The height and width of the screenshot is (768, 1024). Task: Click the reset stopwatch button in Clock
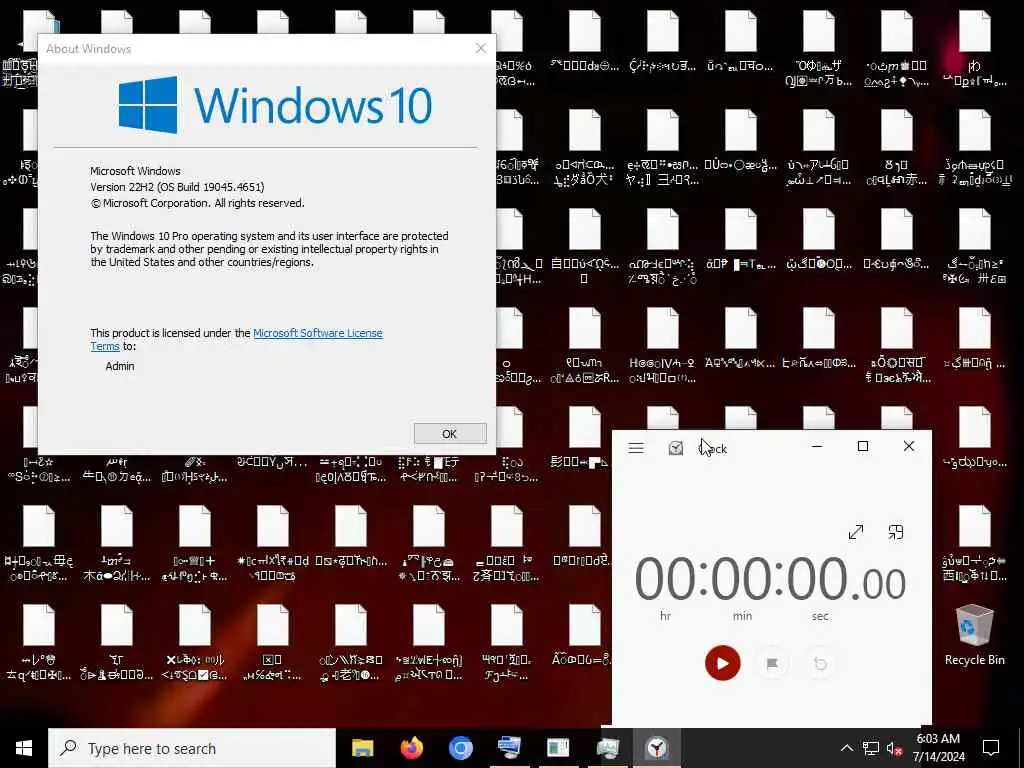tap(820, 664)
